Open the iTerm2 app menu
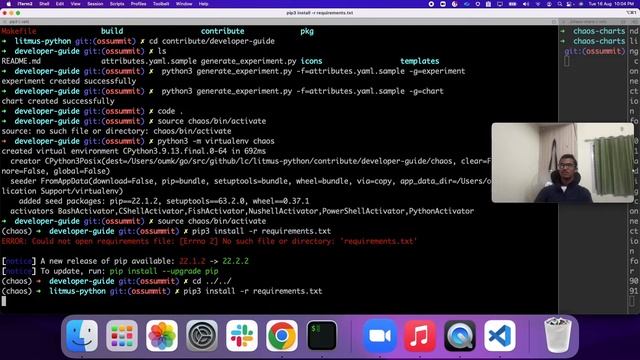The height and width of the screenshot is (360, 640). pos(25,4)
